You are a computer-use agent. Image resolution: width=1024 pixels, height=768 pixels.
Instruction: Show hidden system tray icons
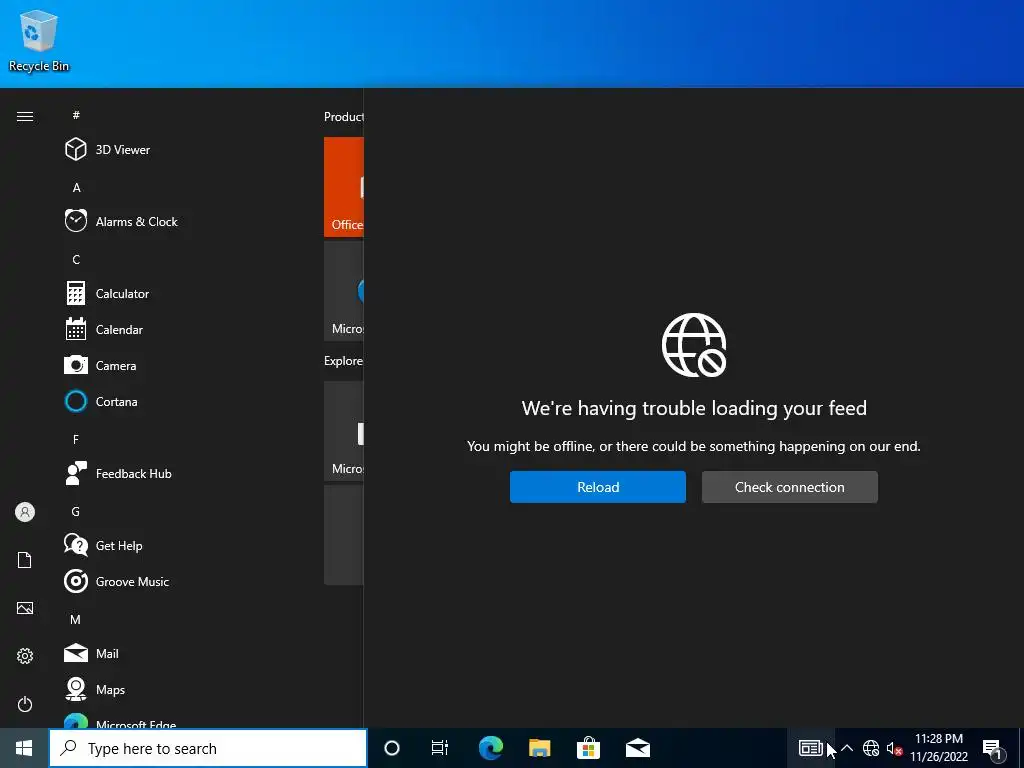(847, 748)
